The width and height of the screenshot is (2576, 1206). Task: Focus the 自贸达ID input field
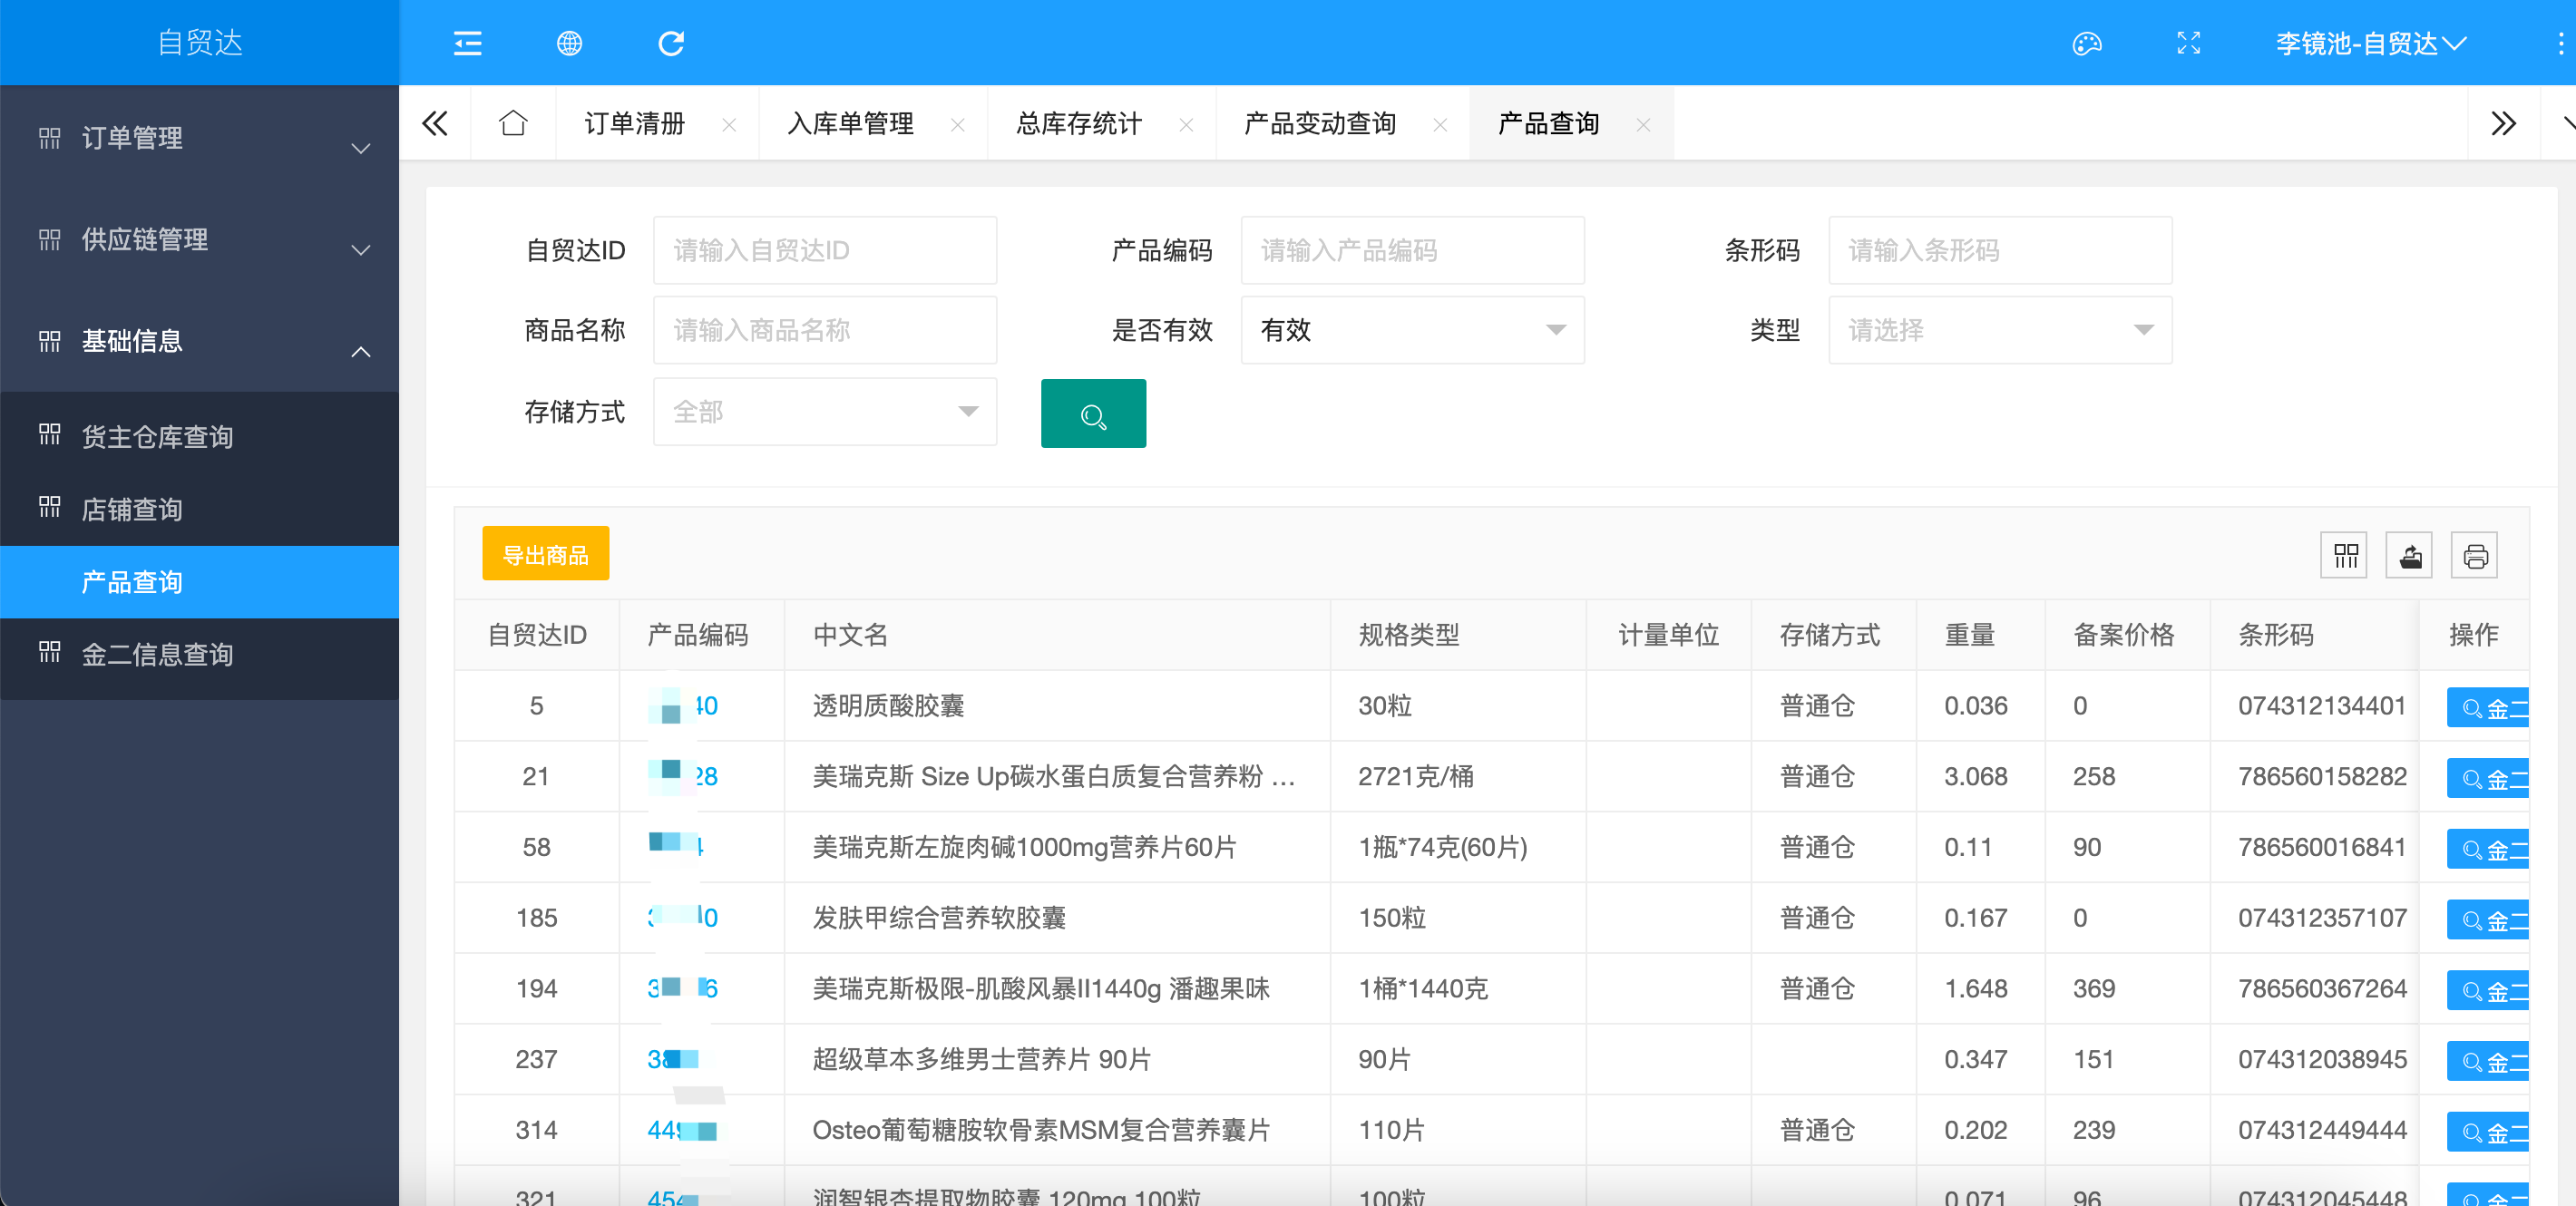click(825, 250)
